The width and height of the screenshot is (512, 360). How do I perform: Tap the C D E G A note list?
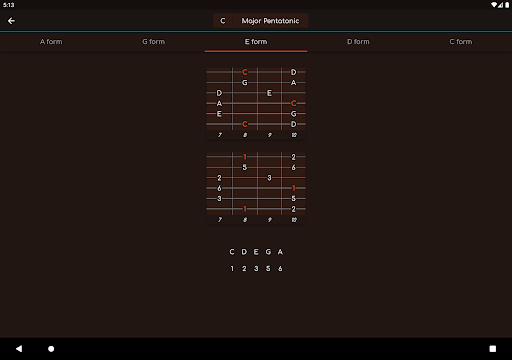pyautogui.click(x=256, y=252)
